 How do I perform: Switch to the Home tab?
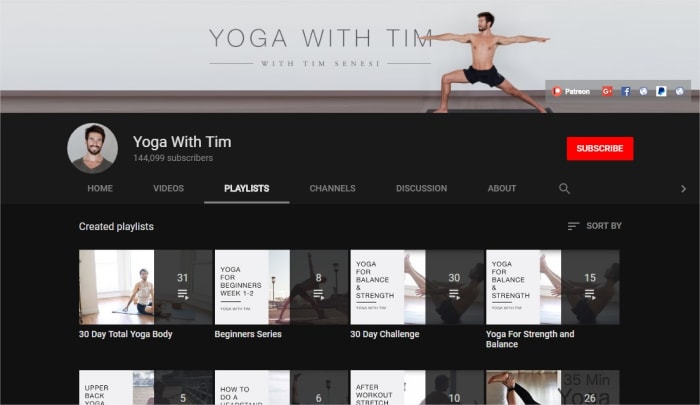[100, 188]
